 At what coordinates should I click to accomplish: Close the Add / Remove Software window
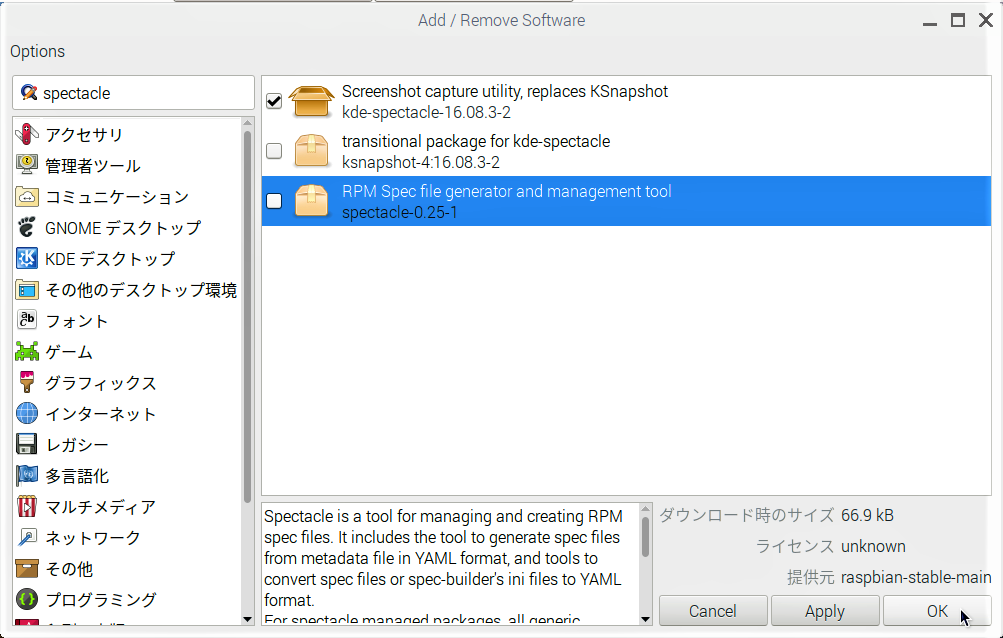pyautogui.click(x=986, y=20)
